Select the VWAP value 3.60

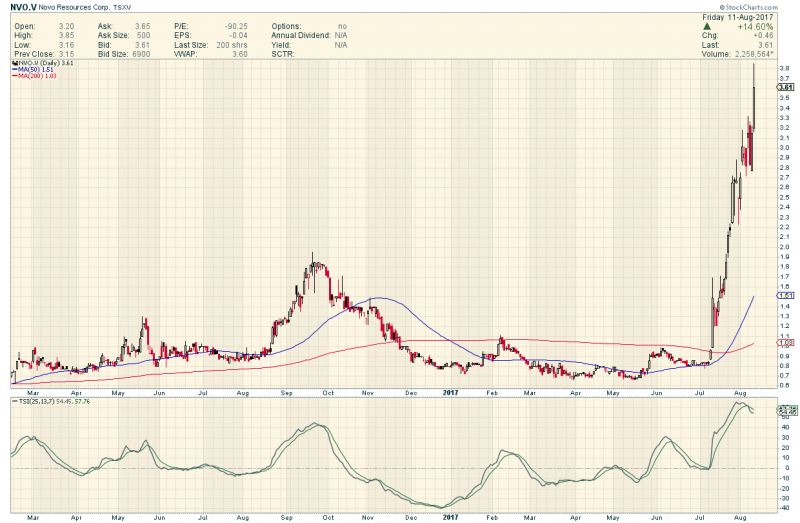pos(240,54)
